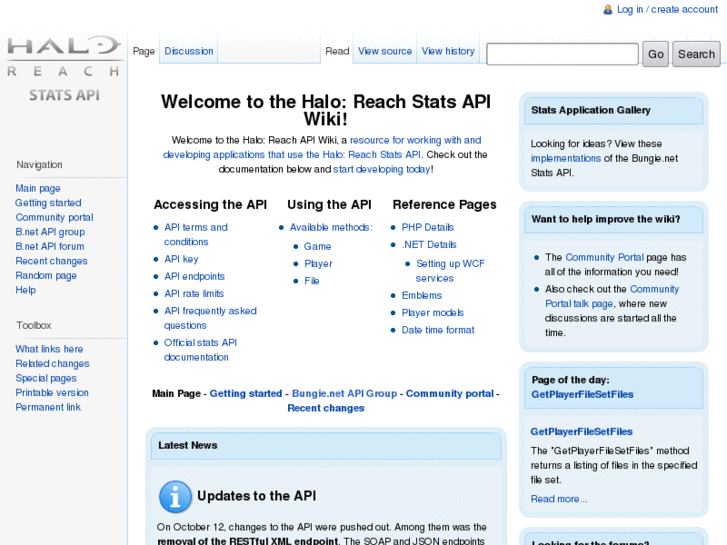Open the Available methods link
The width and height of the screenshot is (727, 545).
[x=331, y=227]
